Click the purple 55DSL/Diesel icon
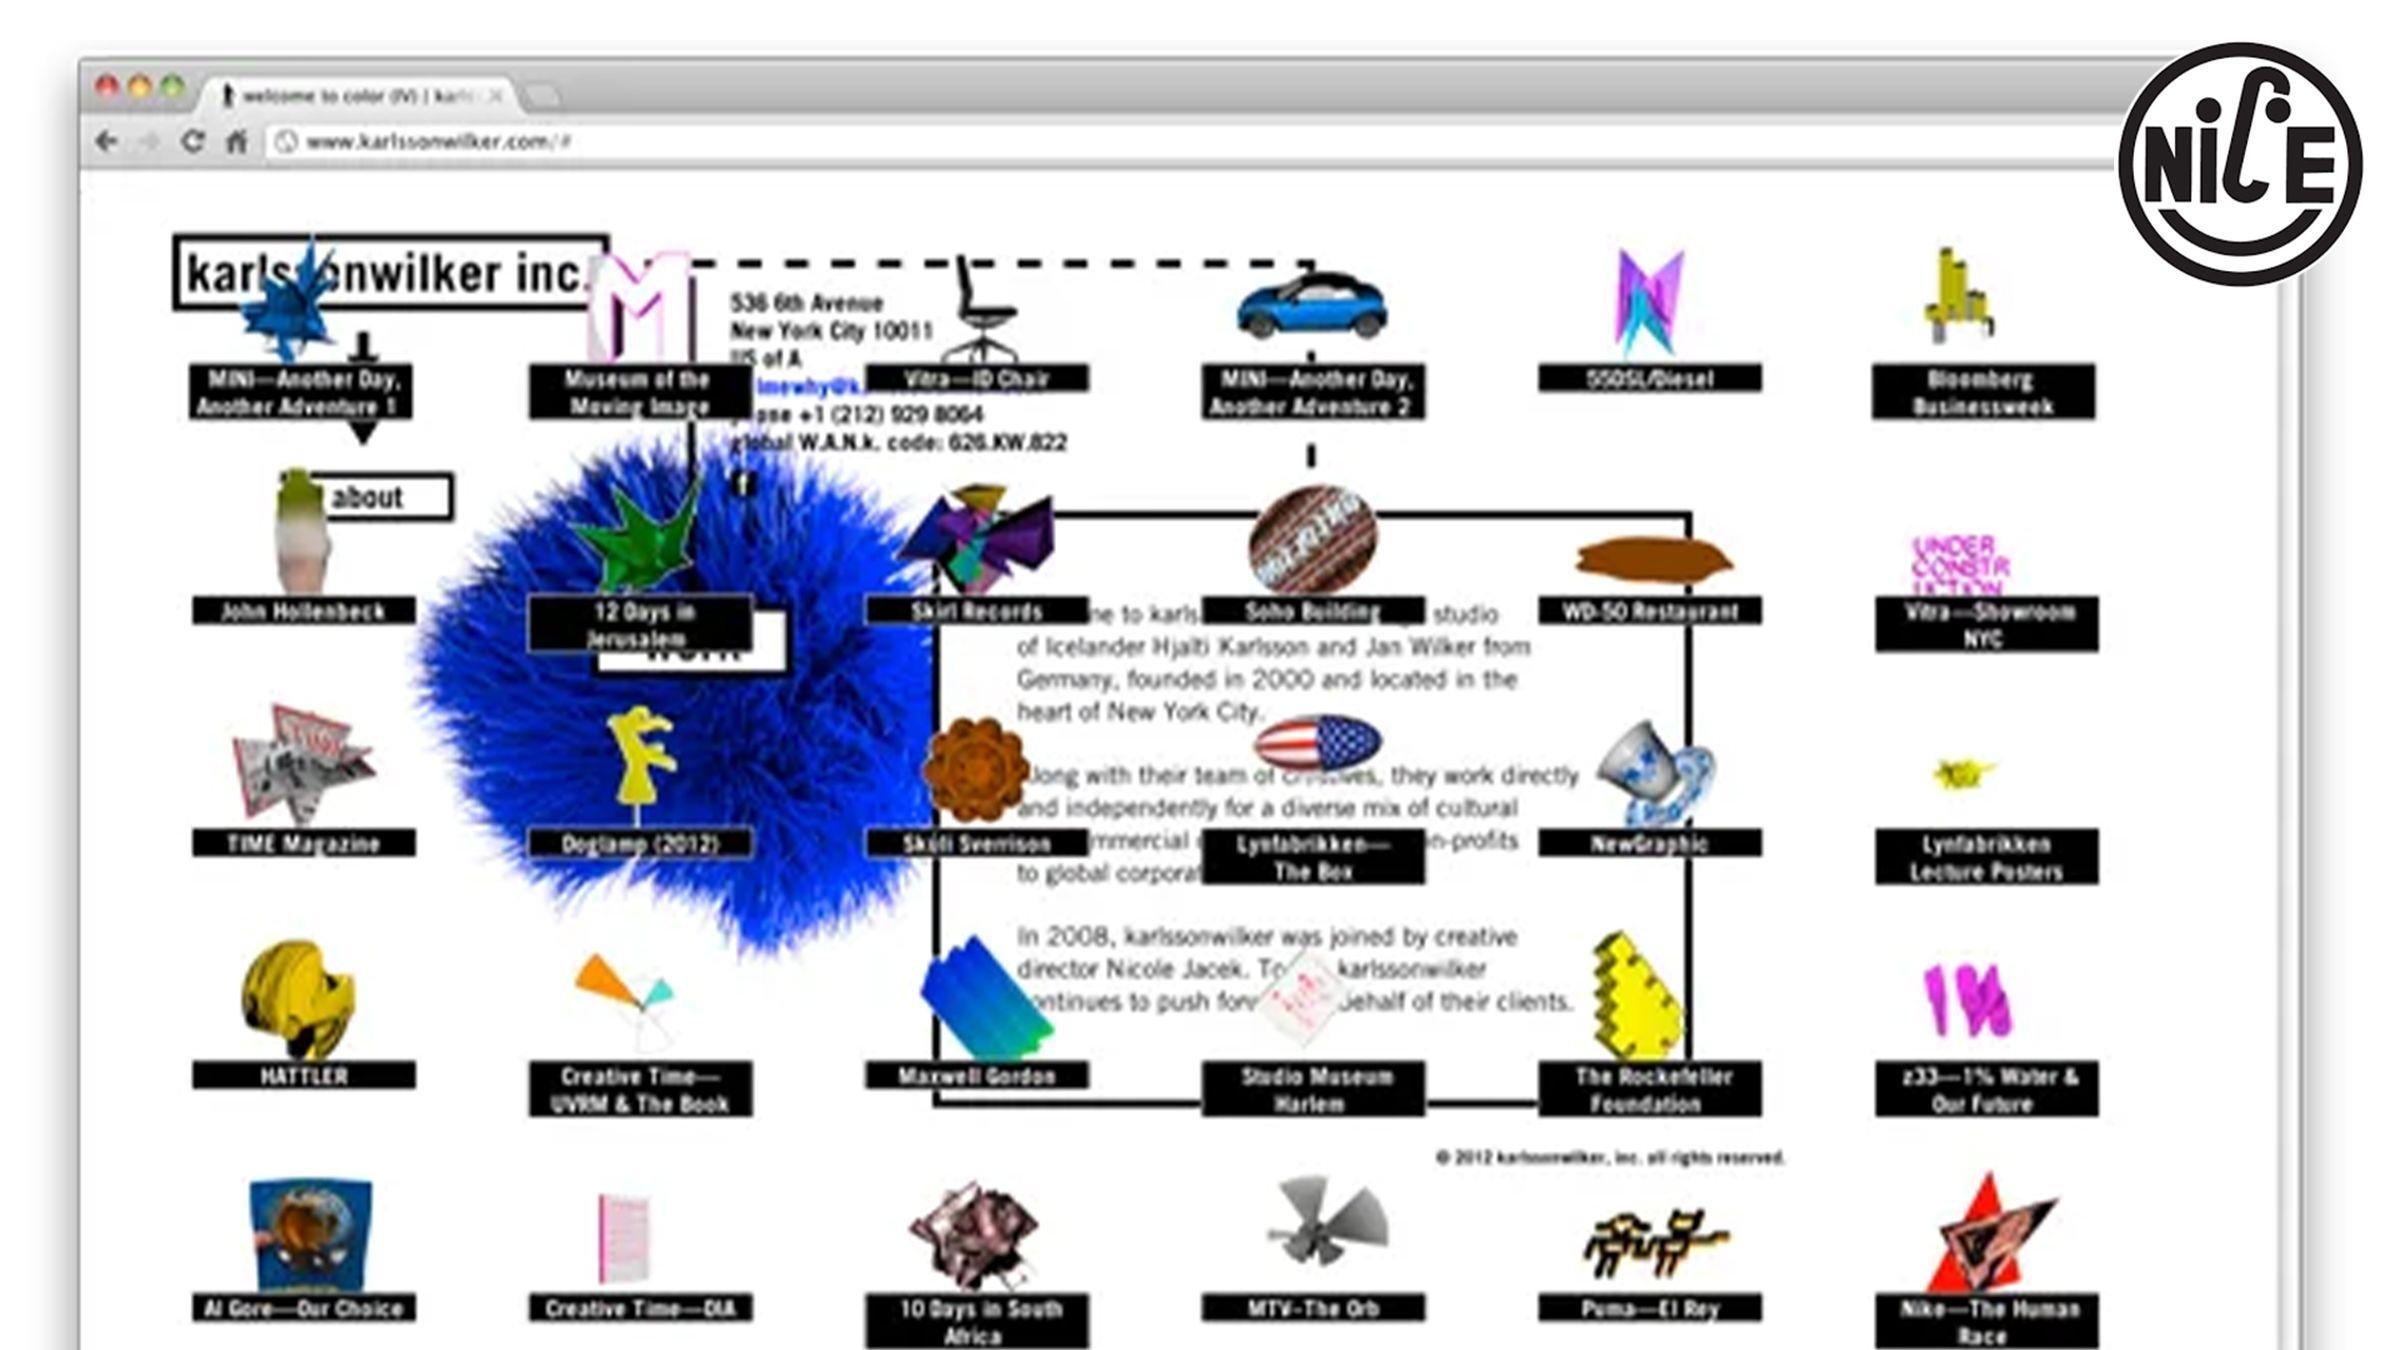Screen dimensions: 2400x1350 pyautogui.click(x=1649, y=302)
